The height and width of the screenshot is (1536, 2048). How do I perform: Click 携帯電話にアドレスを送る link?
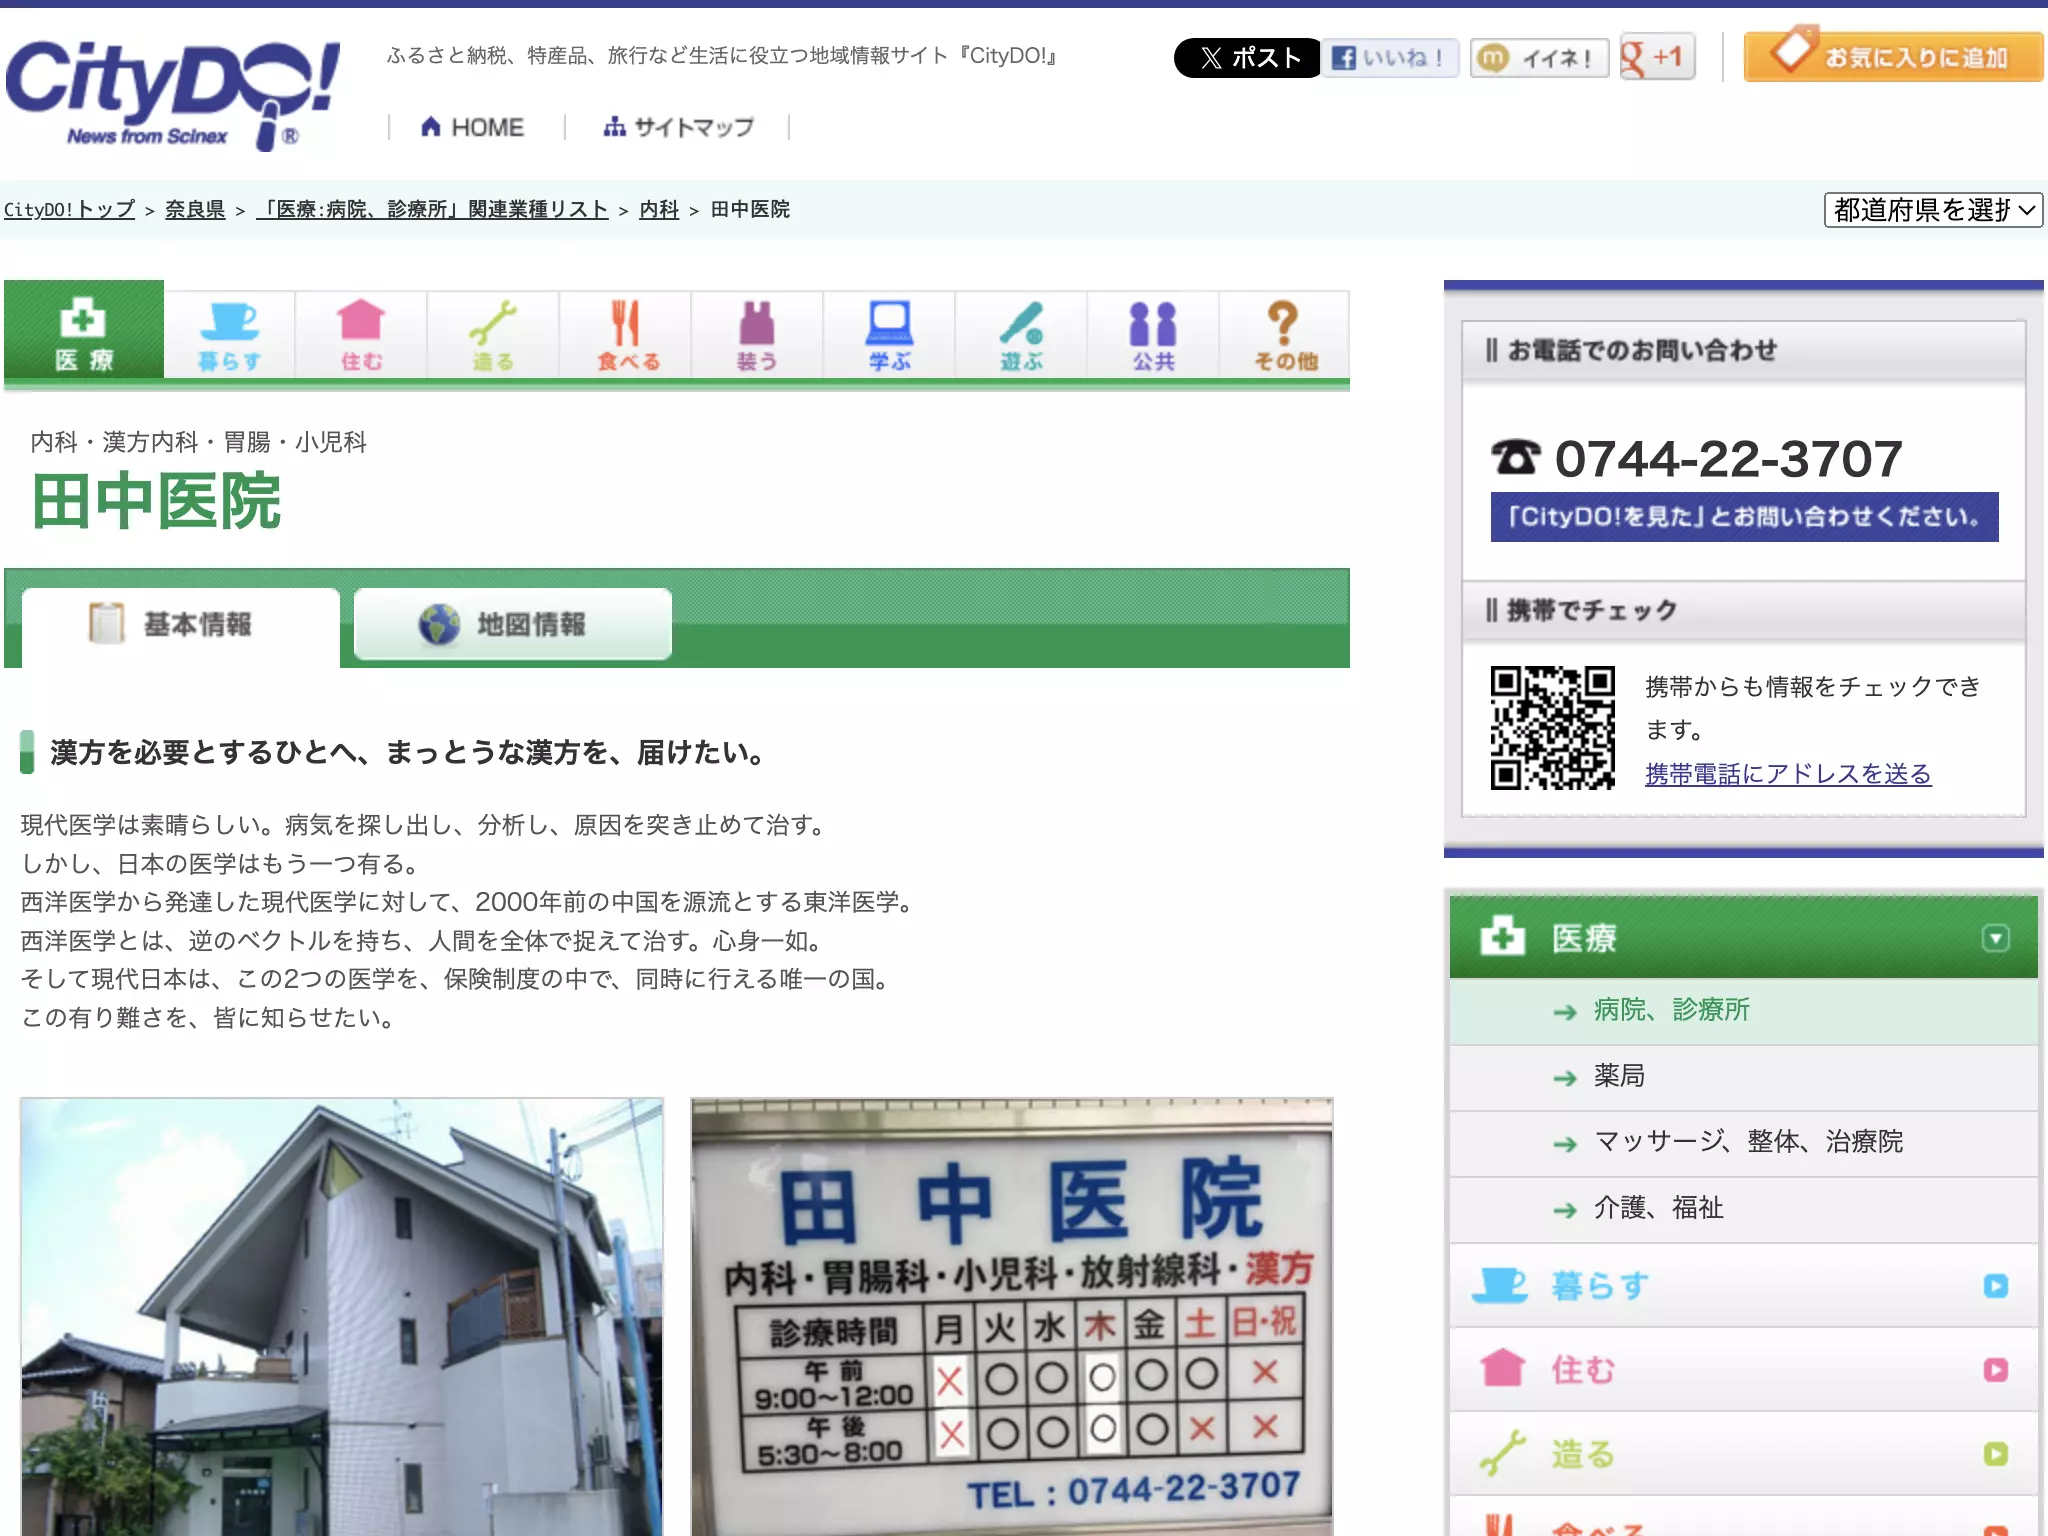[1788, 773]
